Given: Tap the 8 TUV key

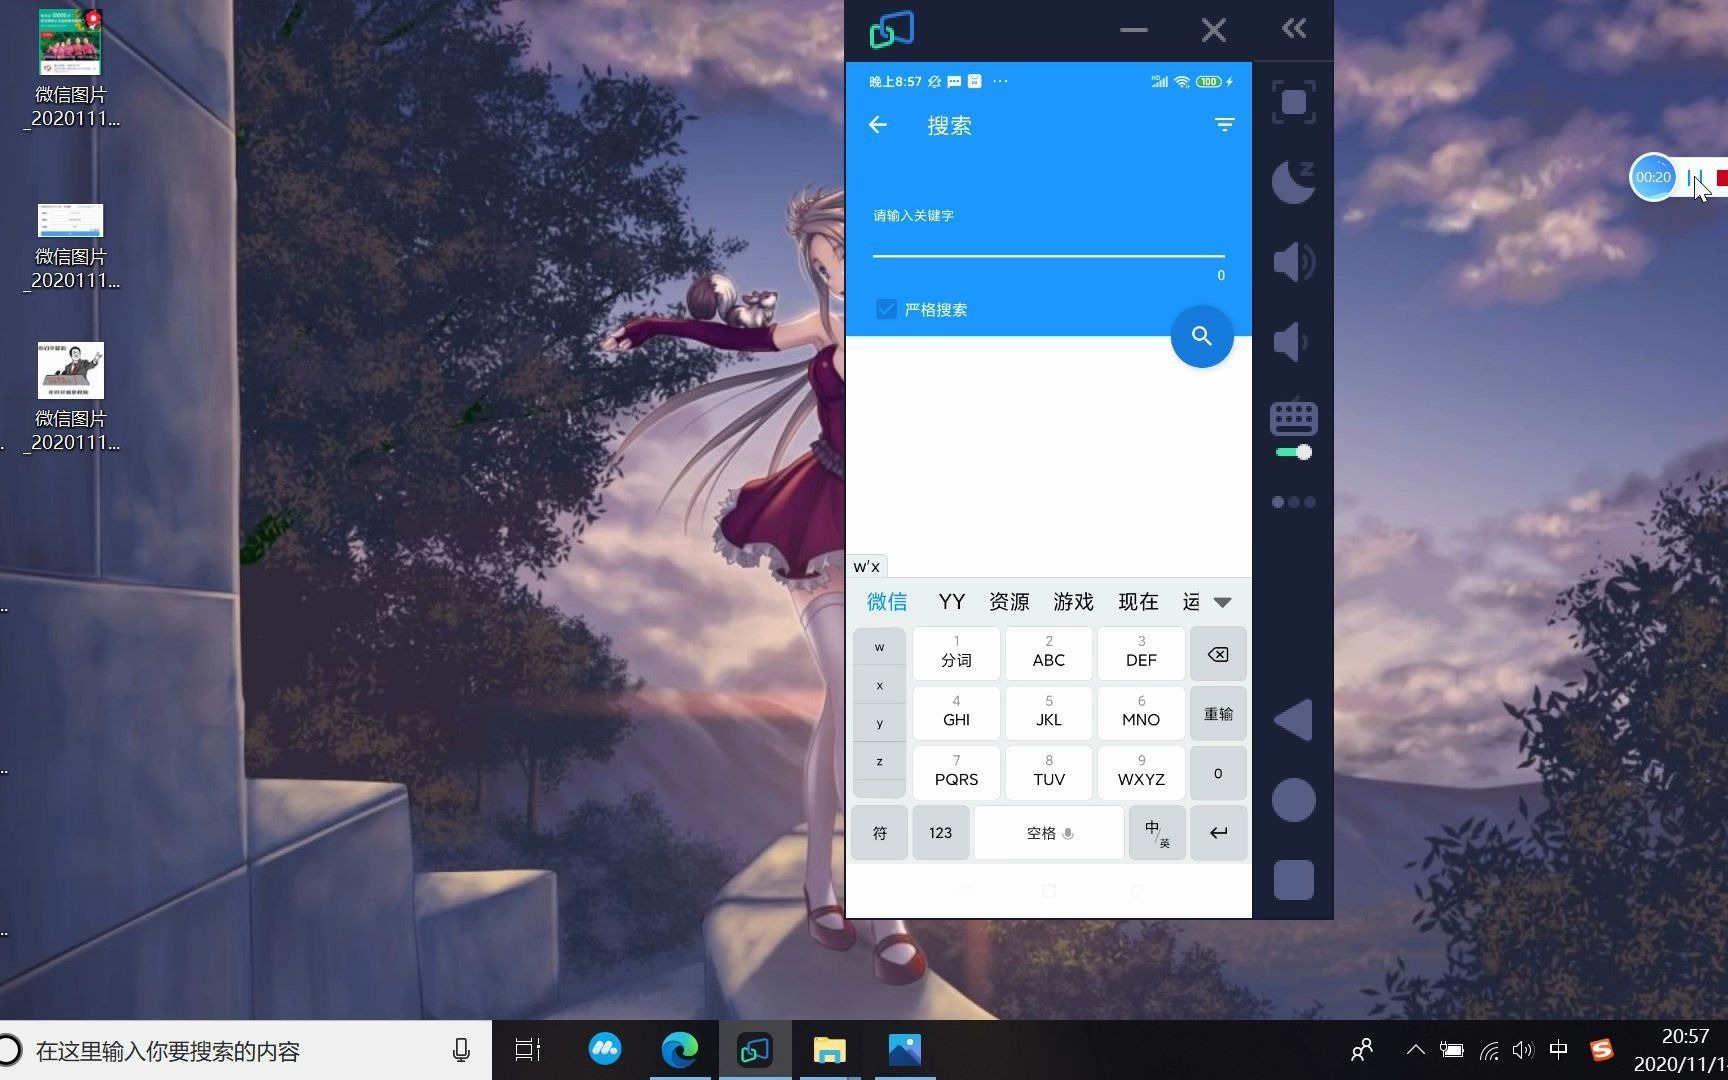Looking at the screenshot, I should point(1048,772).
